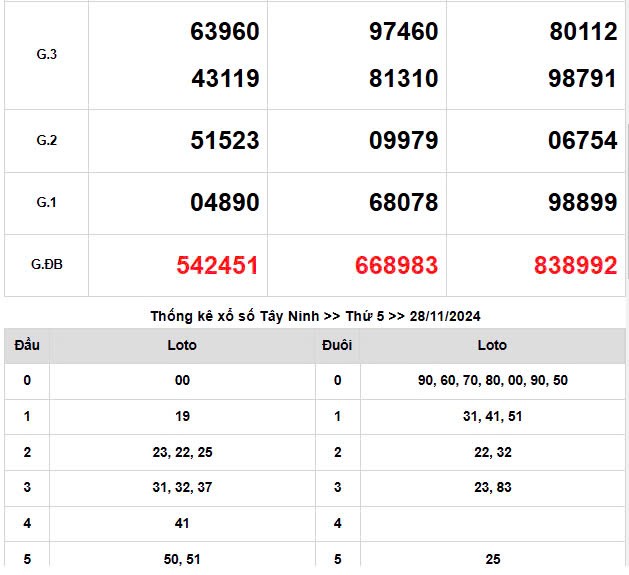Viewport: 629px width, 575px height.
Task: Click the Tây Ninh statistics heading
Action: (315, 316)
